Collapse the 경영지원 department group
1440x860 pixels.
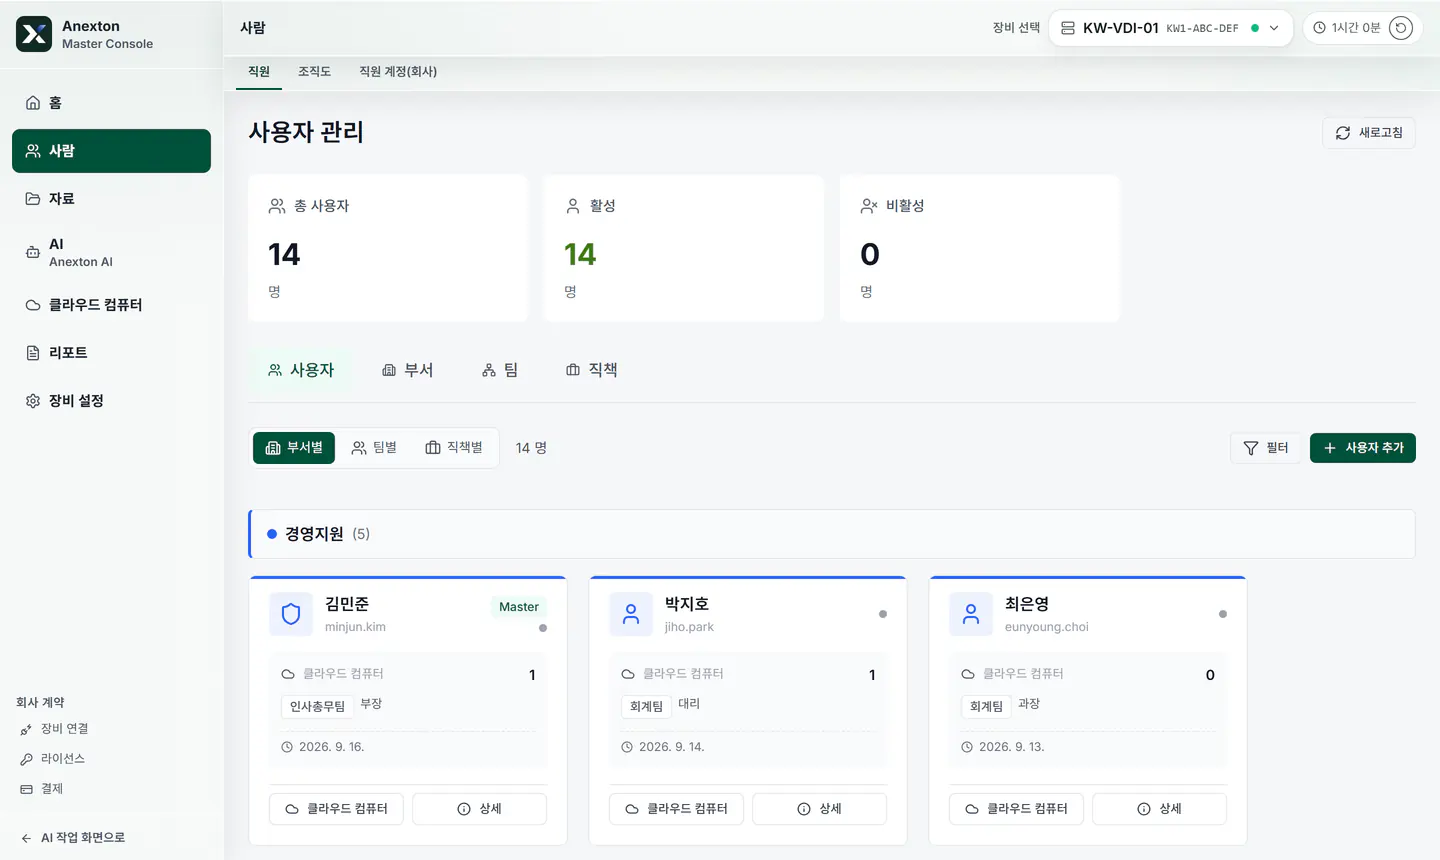(832, 534)
